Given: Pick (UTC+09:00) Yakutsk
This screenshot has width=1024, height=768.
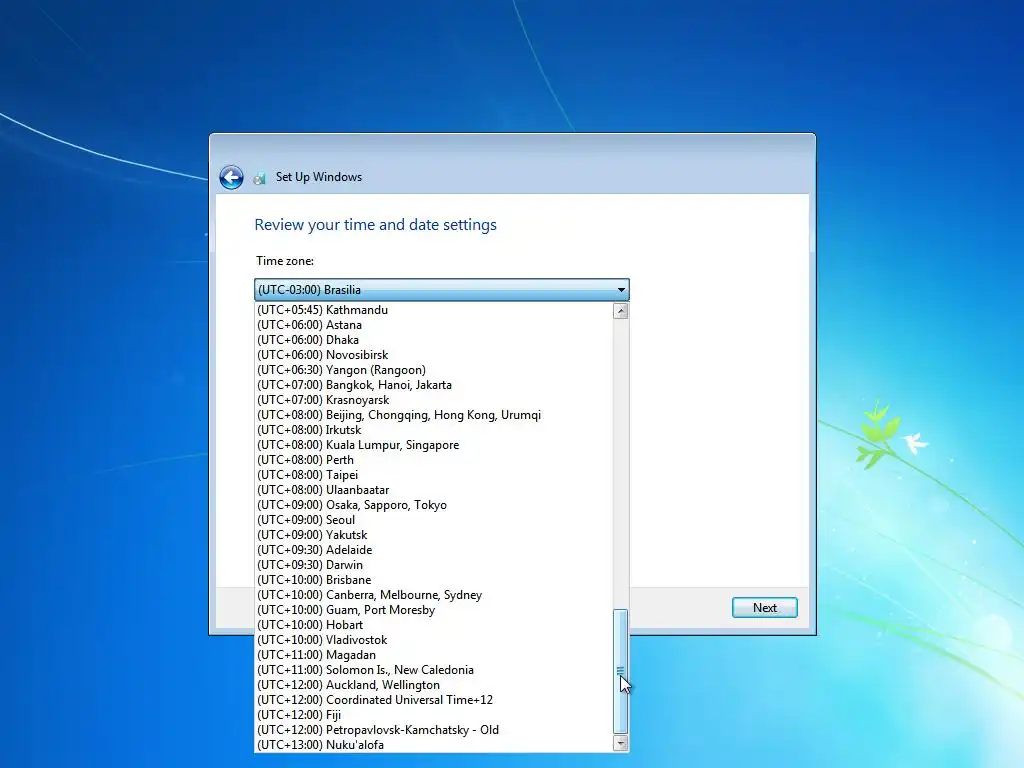Looking at the screenshot, I should pos(434,535).
